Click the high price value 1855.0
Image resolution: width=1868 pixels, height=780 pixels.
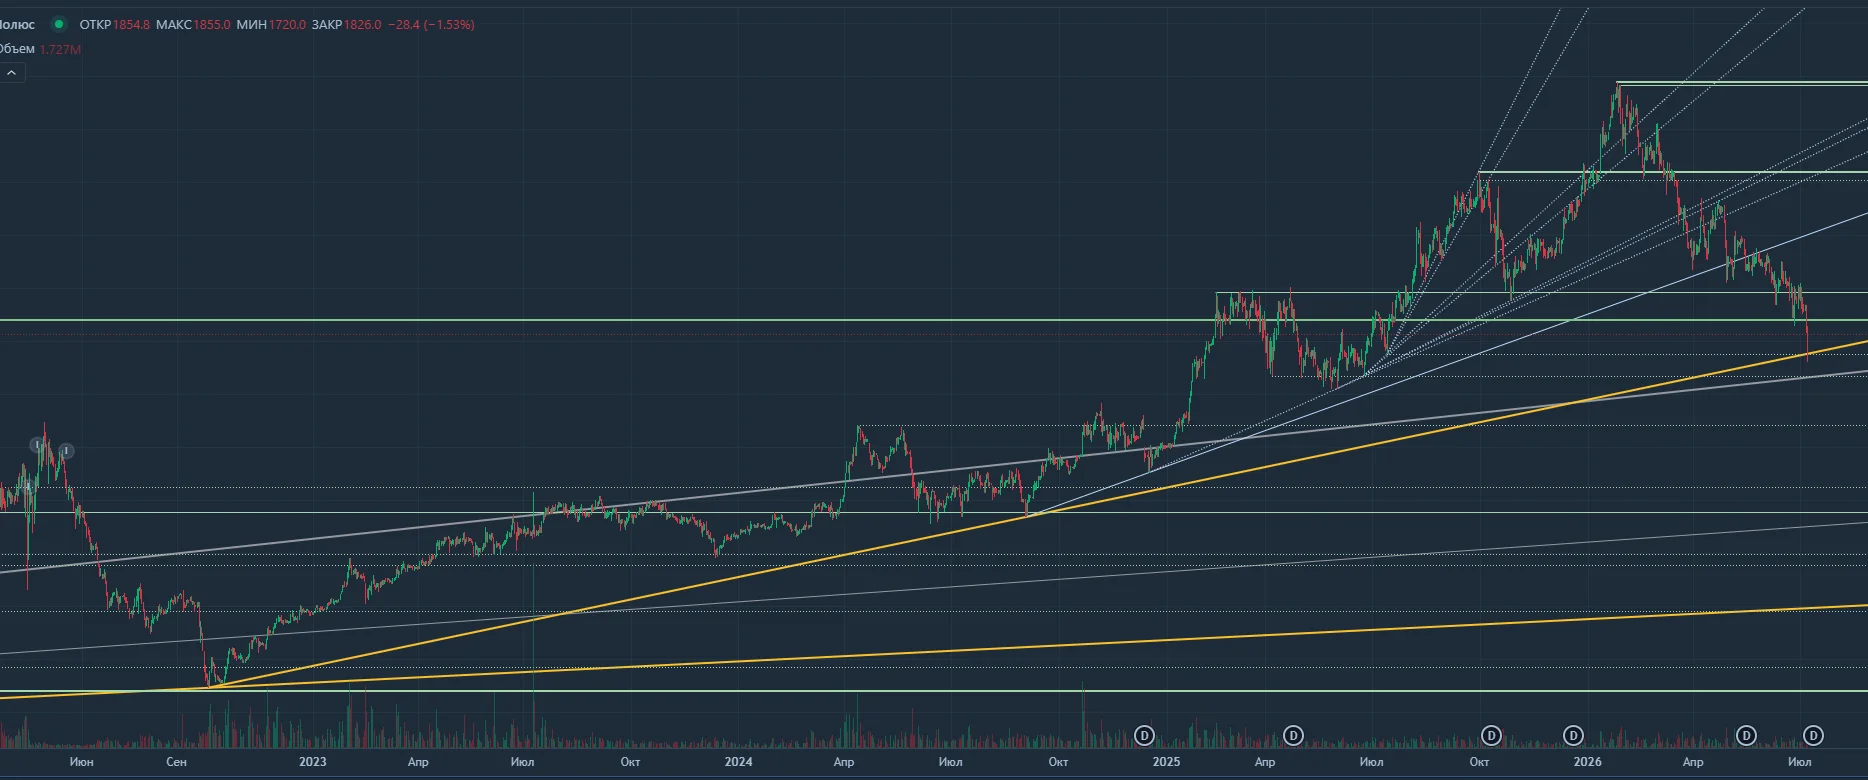(x=212, y=24)
